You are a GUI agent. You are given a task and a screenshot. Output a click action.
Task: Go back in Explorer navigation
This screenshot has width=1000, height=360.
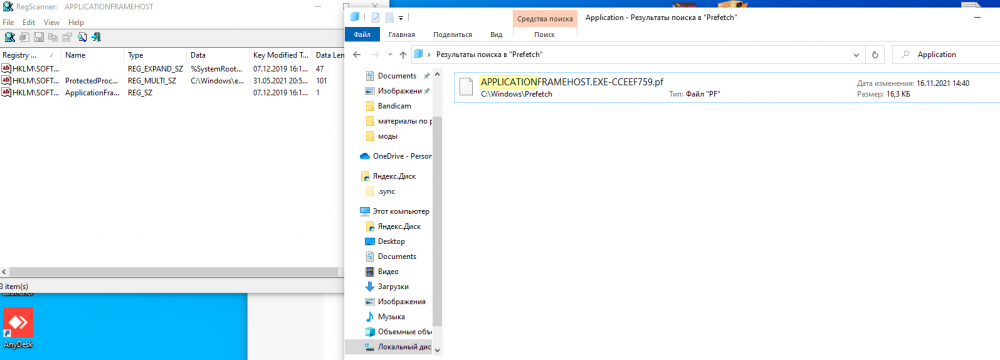click(x=357, y=55)
